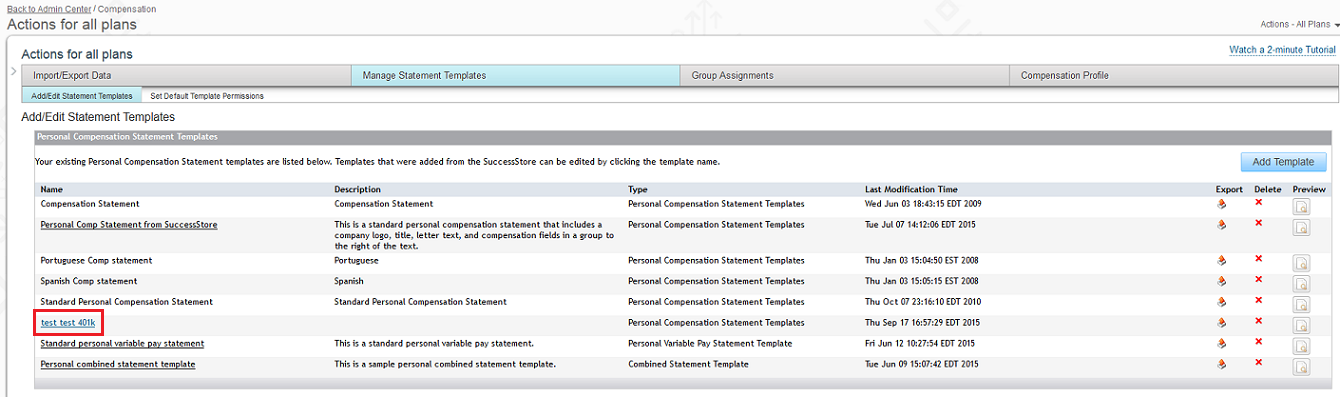Viewport: 1340px width, 397px height.
Task: Delete Standard Personal Compensation Statement
Action: pyautogui.click(x=1258, y=300)
